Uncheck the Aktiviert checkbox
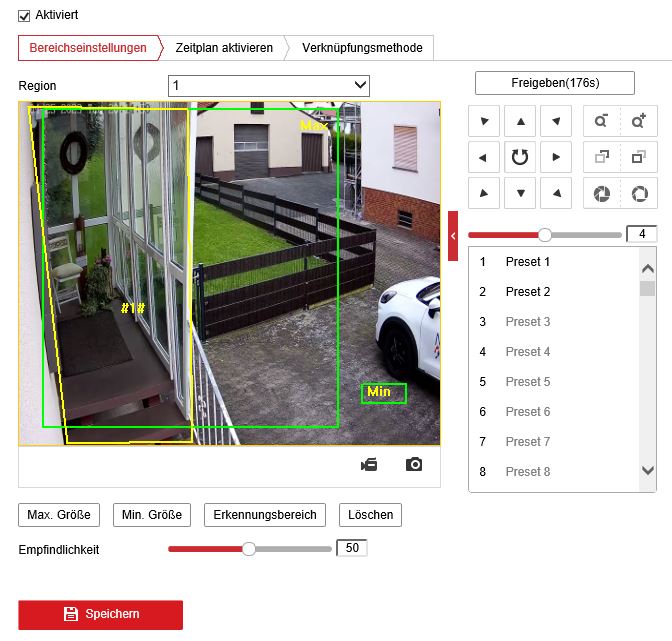 (x=25, y=15)
